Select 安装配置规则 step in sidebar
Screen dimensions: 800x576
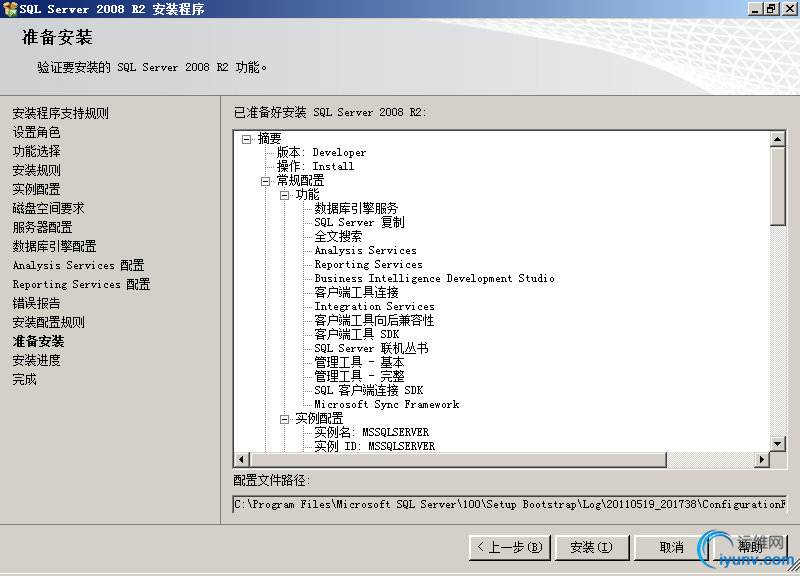point(48,322)
